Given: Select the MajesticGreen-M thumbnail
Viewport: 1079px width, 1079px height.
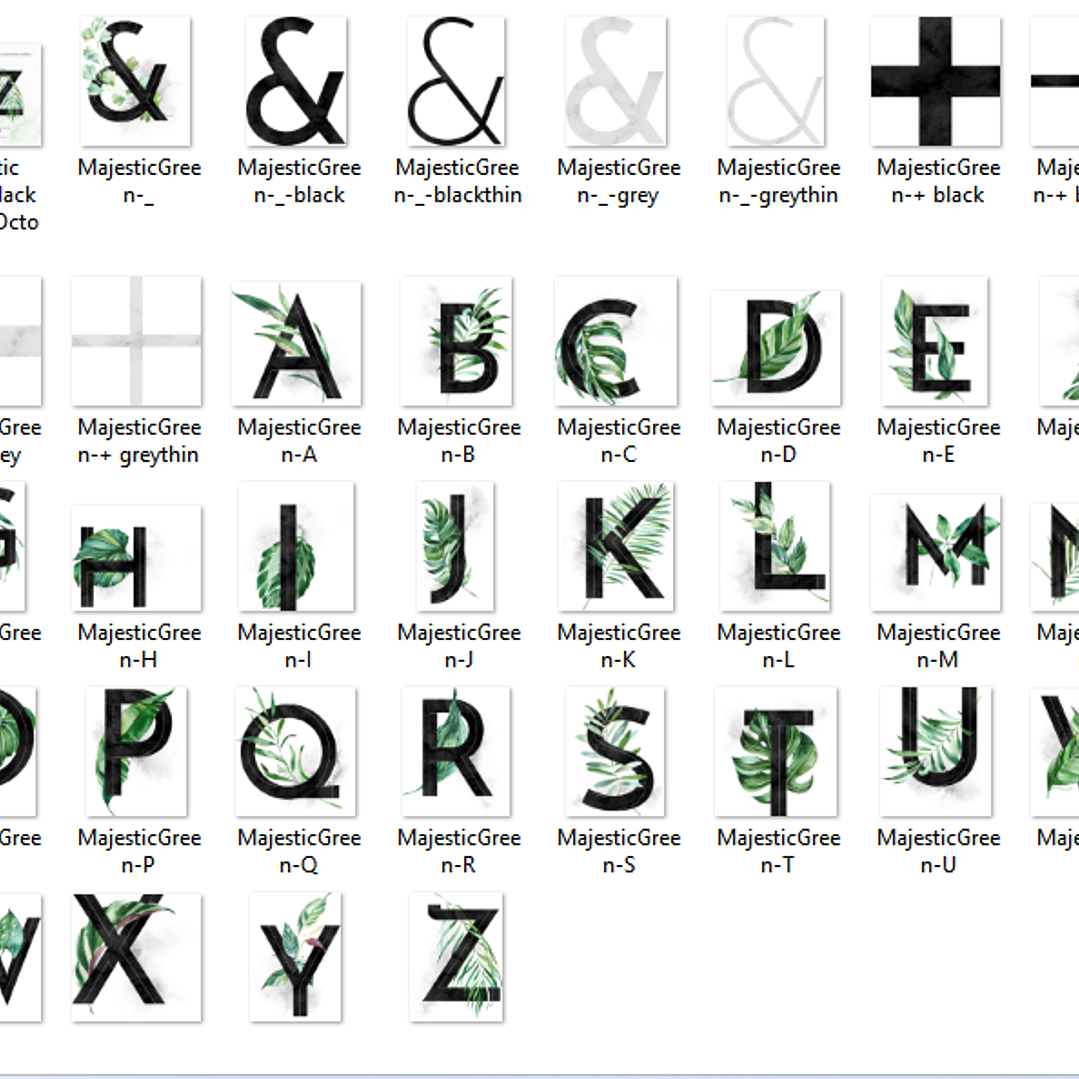Looking at the screenshot, I should (x=937, y=548).
